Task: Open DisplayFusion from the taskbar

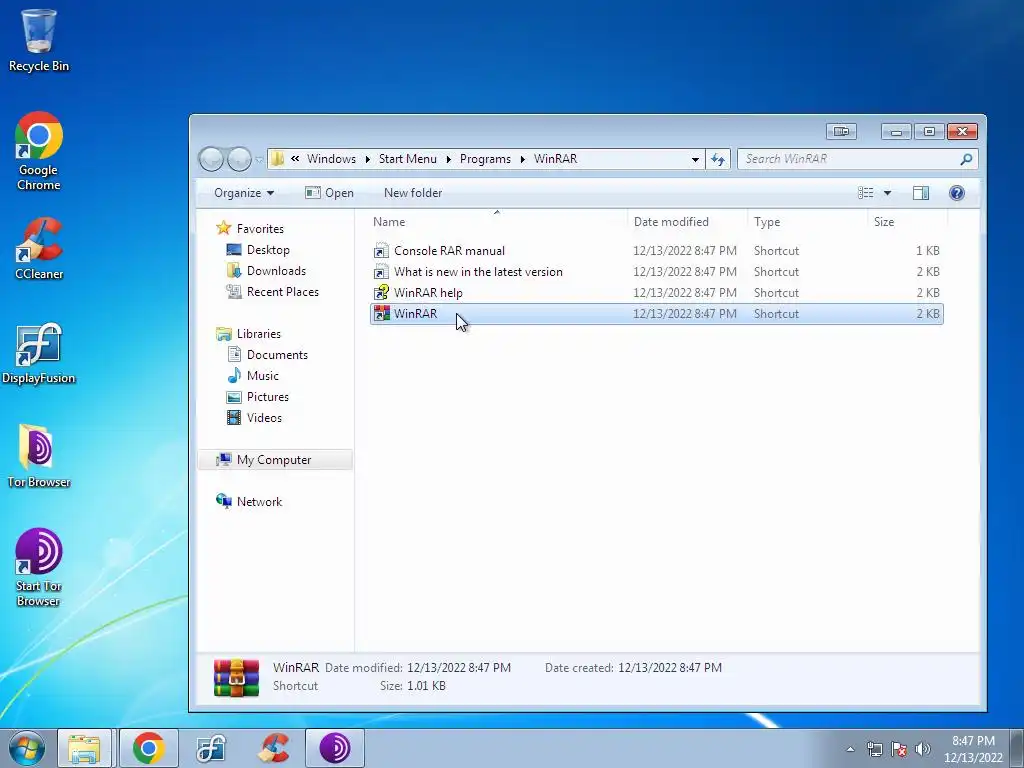Action: point(211,748)
